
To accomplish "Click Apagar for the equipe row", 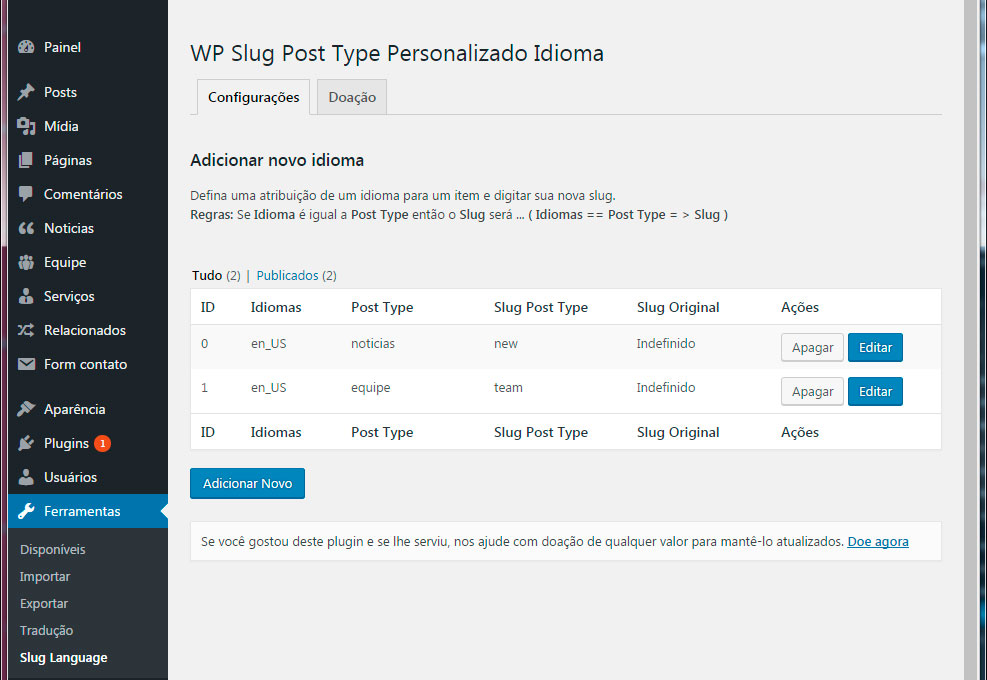I will point(812,391).
